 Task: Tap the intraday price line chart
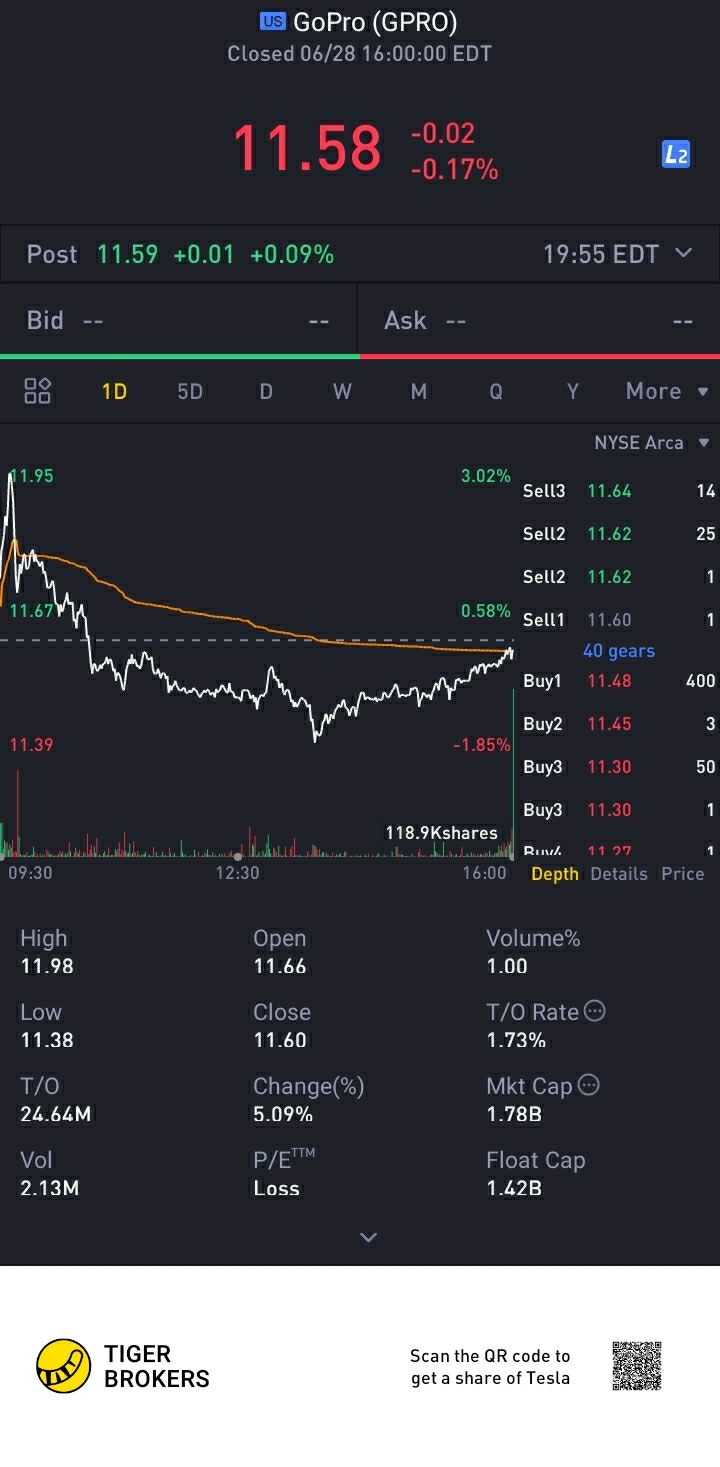(x=258, y=610)
